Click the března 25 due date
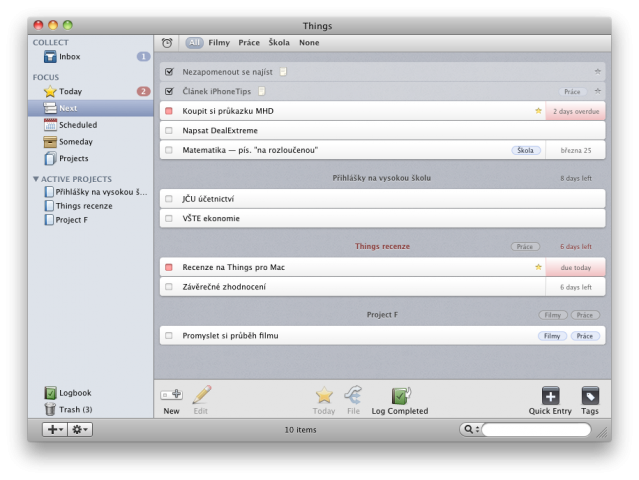The width and height of the screenshot is (639, 480). pos(575,150)
